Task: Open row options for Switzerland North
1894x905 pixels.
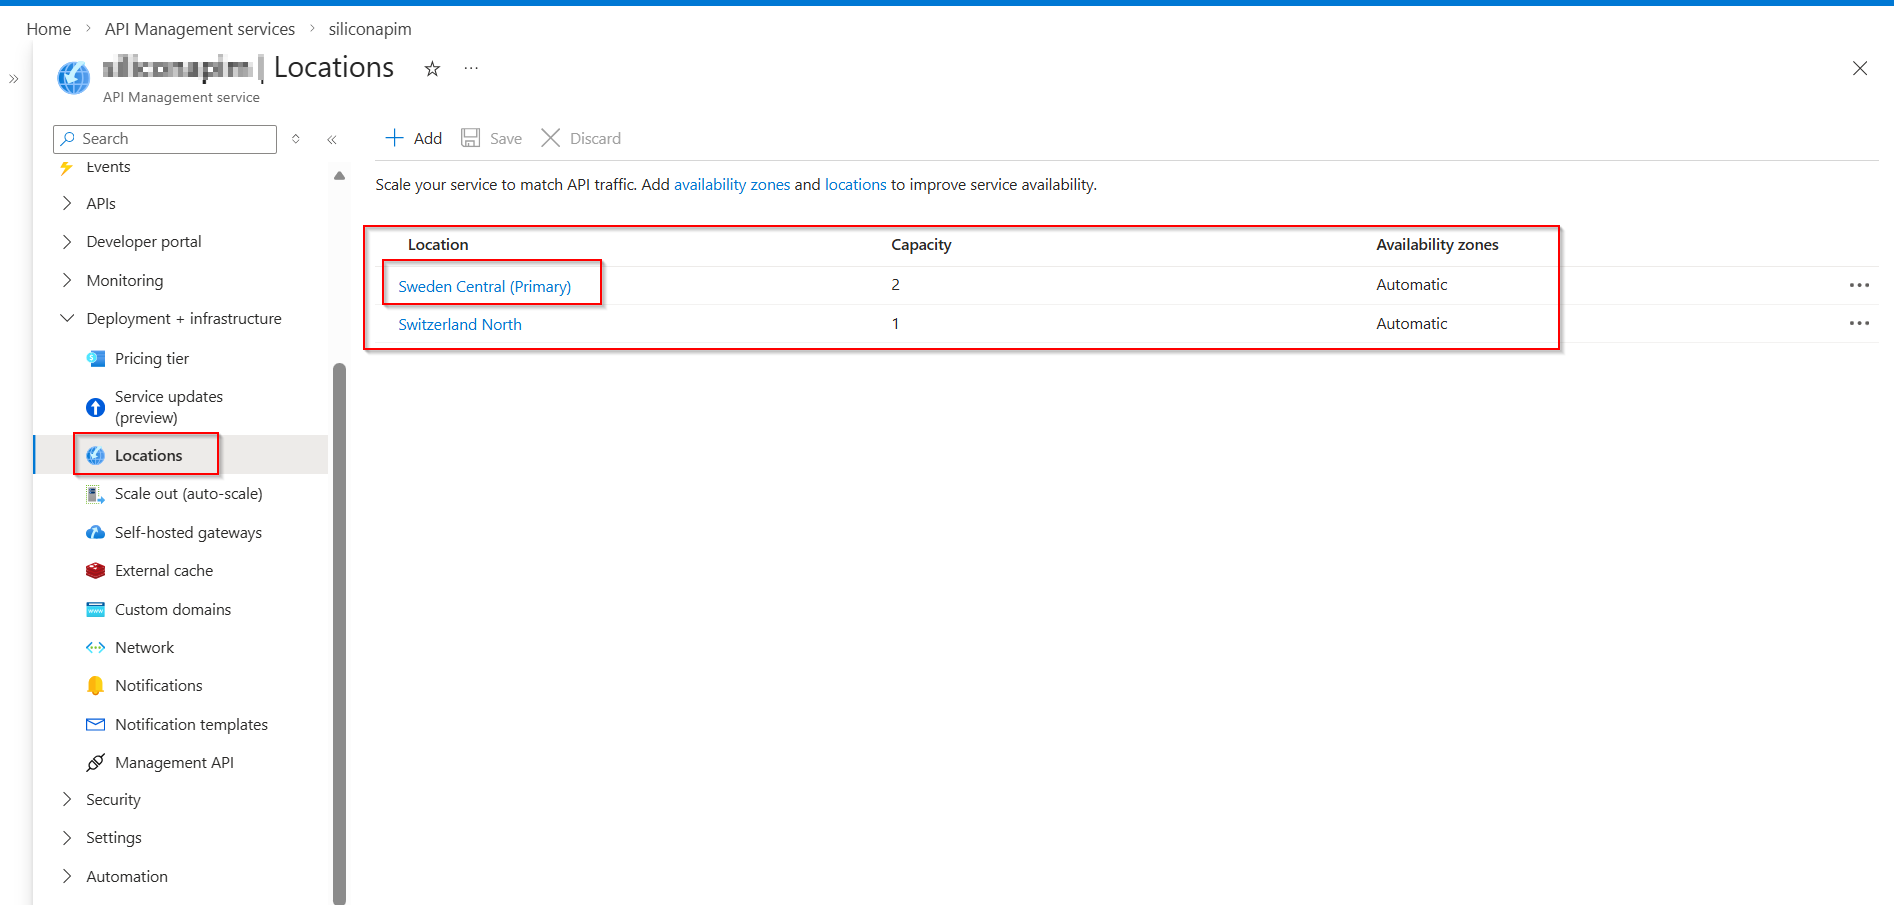Action: tap(1859, 323)
